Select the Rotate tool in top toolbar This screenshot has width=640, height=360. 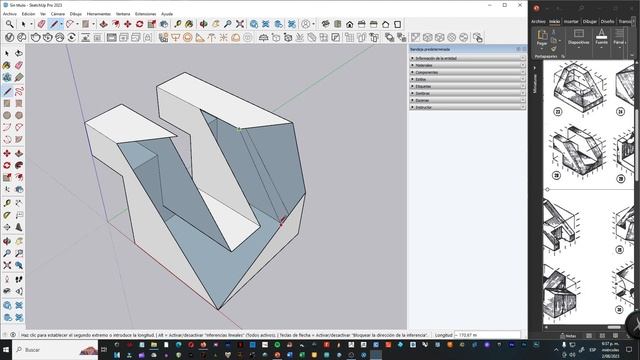tap(140, 24)
